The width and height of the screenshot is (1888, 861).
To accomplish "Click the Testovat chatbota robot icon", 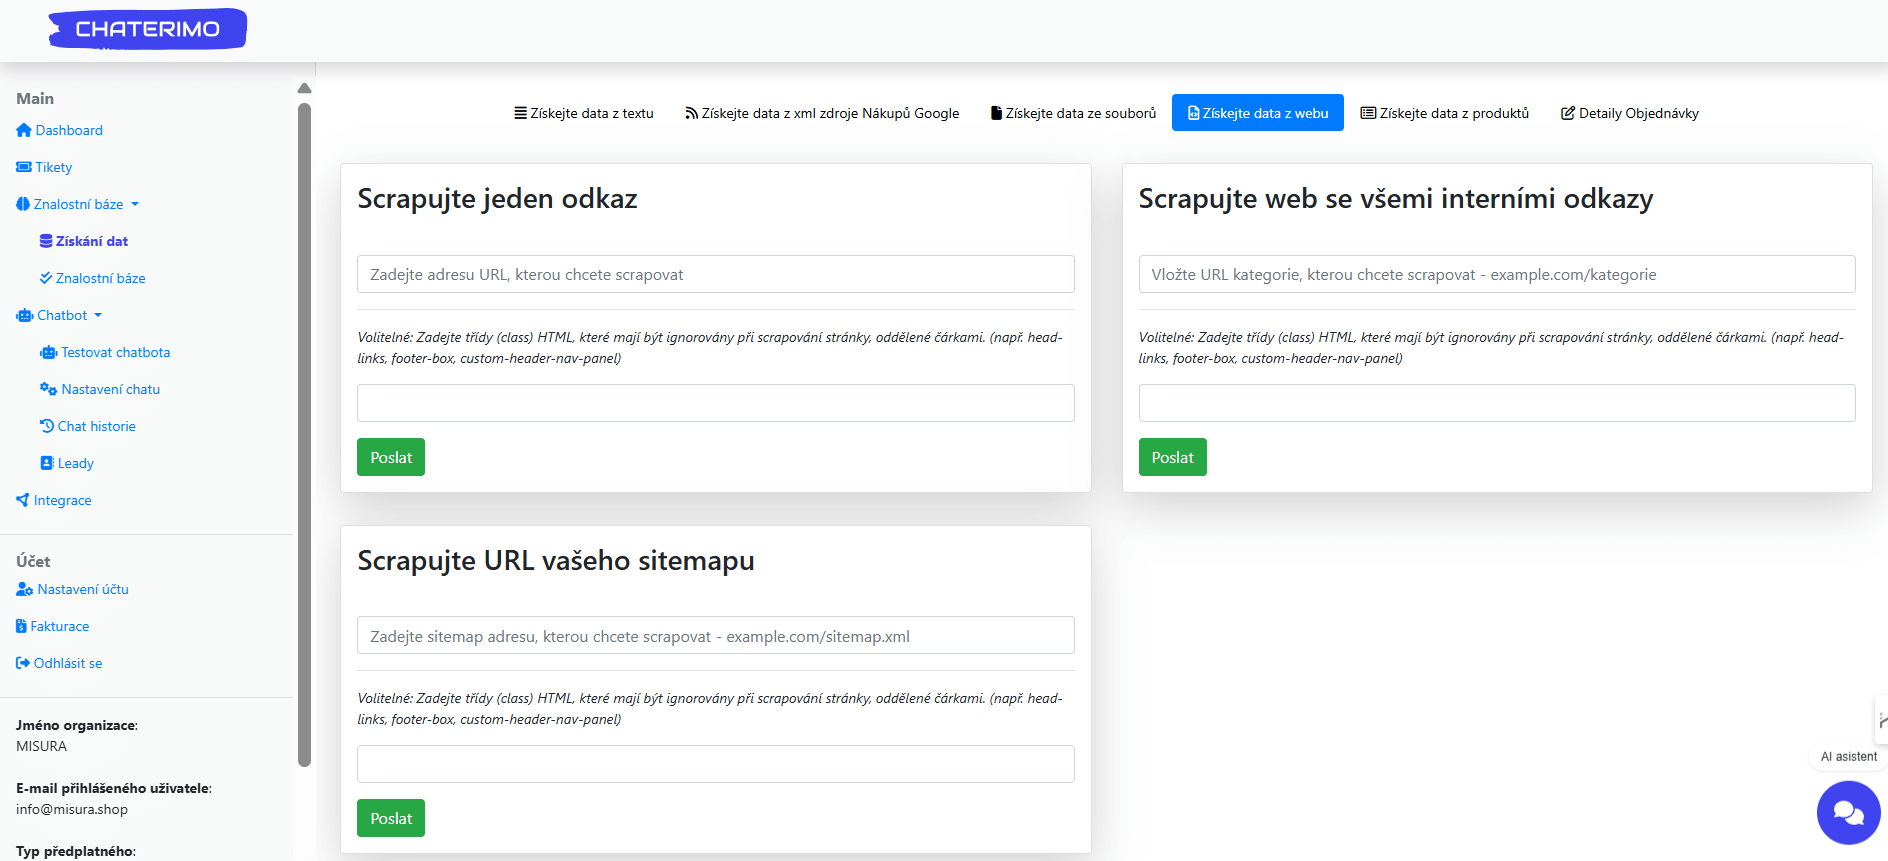I will point(48,352).
